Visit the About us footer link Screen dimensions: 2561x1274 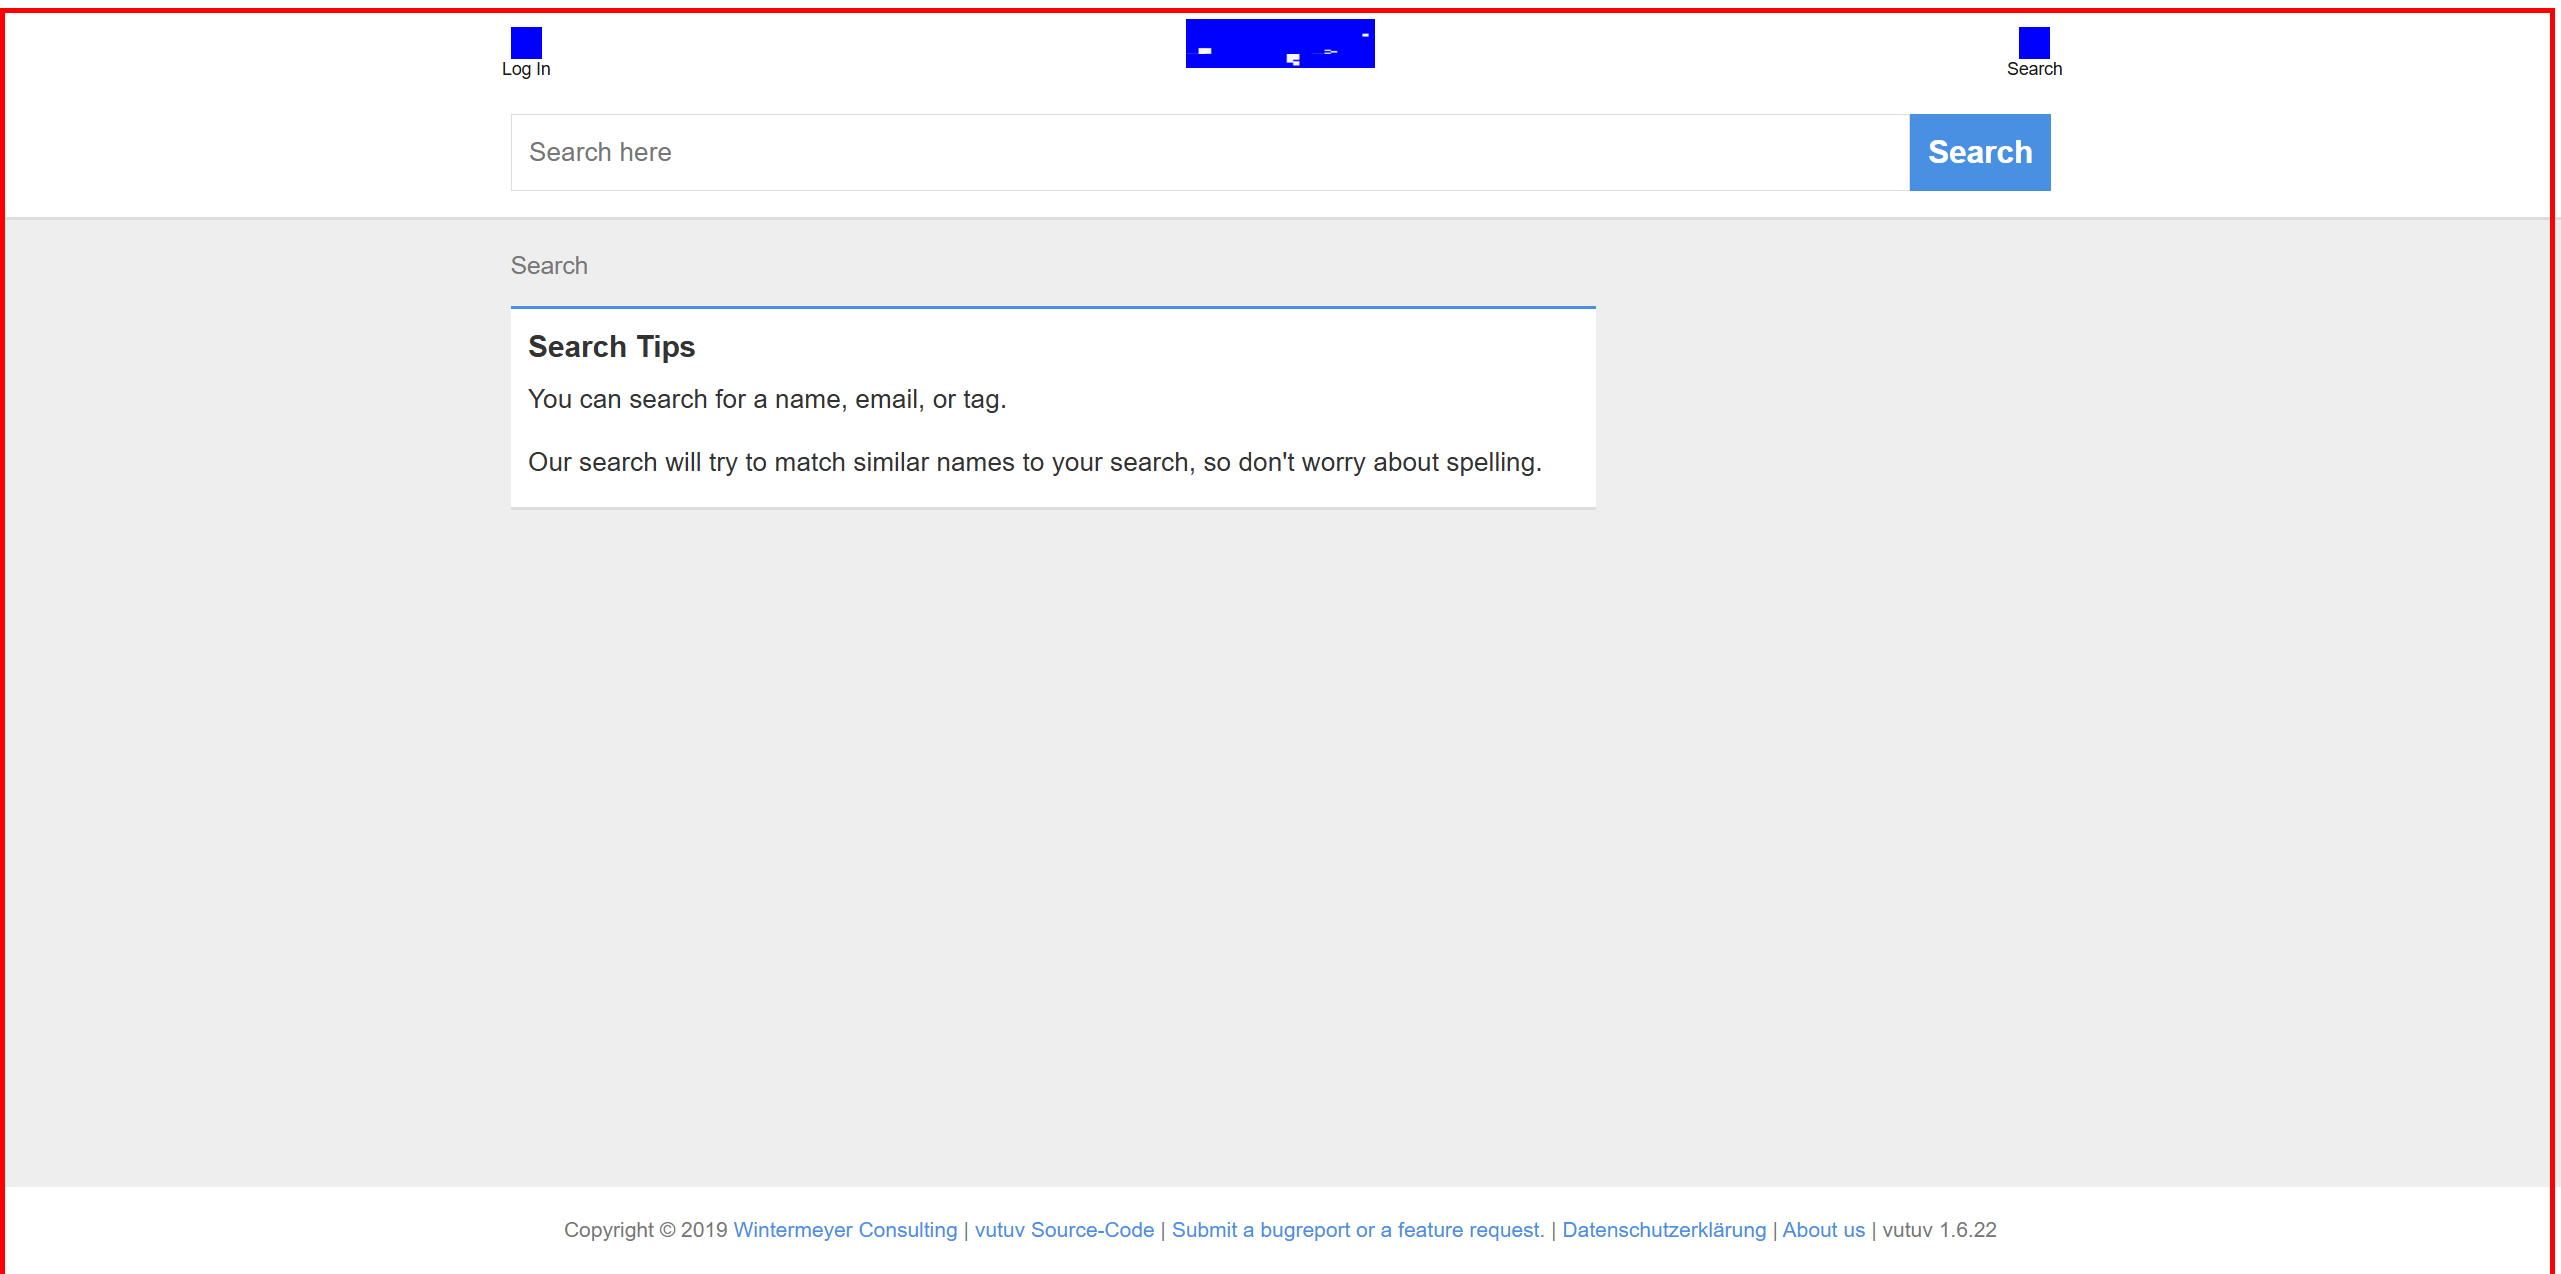click(x=1823, y=1230)
